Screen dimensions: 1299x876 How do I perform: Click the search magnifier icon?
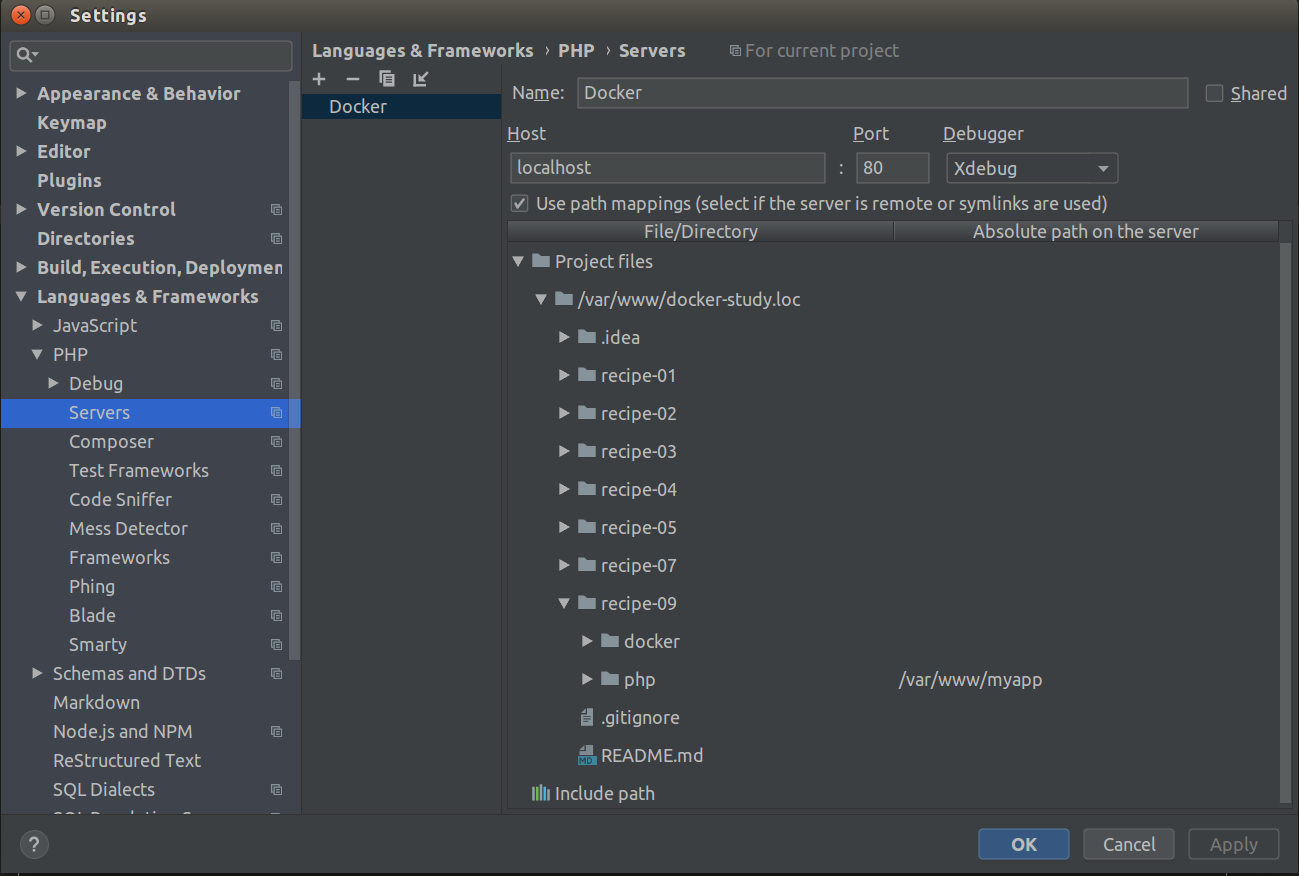coord(26,55)
